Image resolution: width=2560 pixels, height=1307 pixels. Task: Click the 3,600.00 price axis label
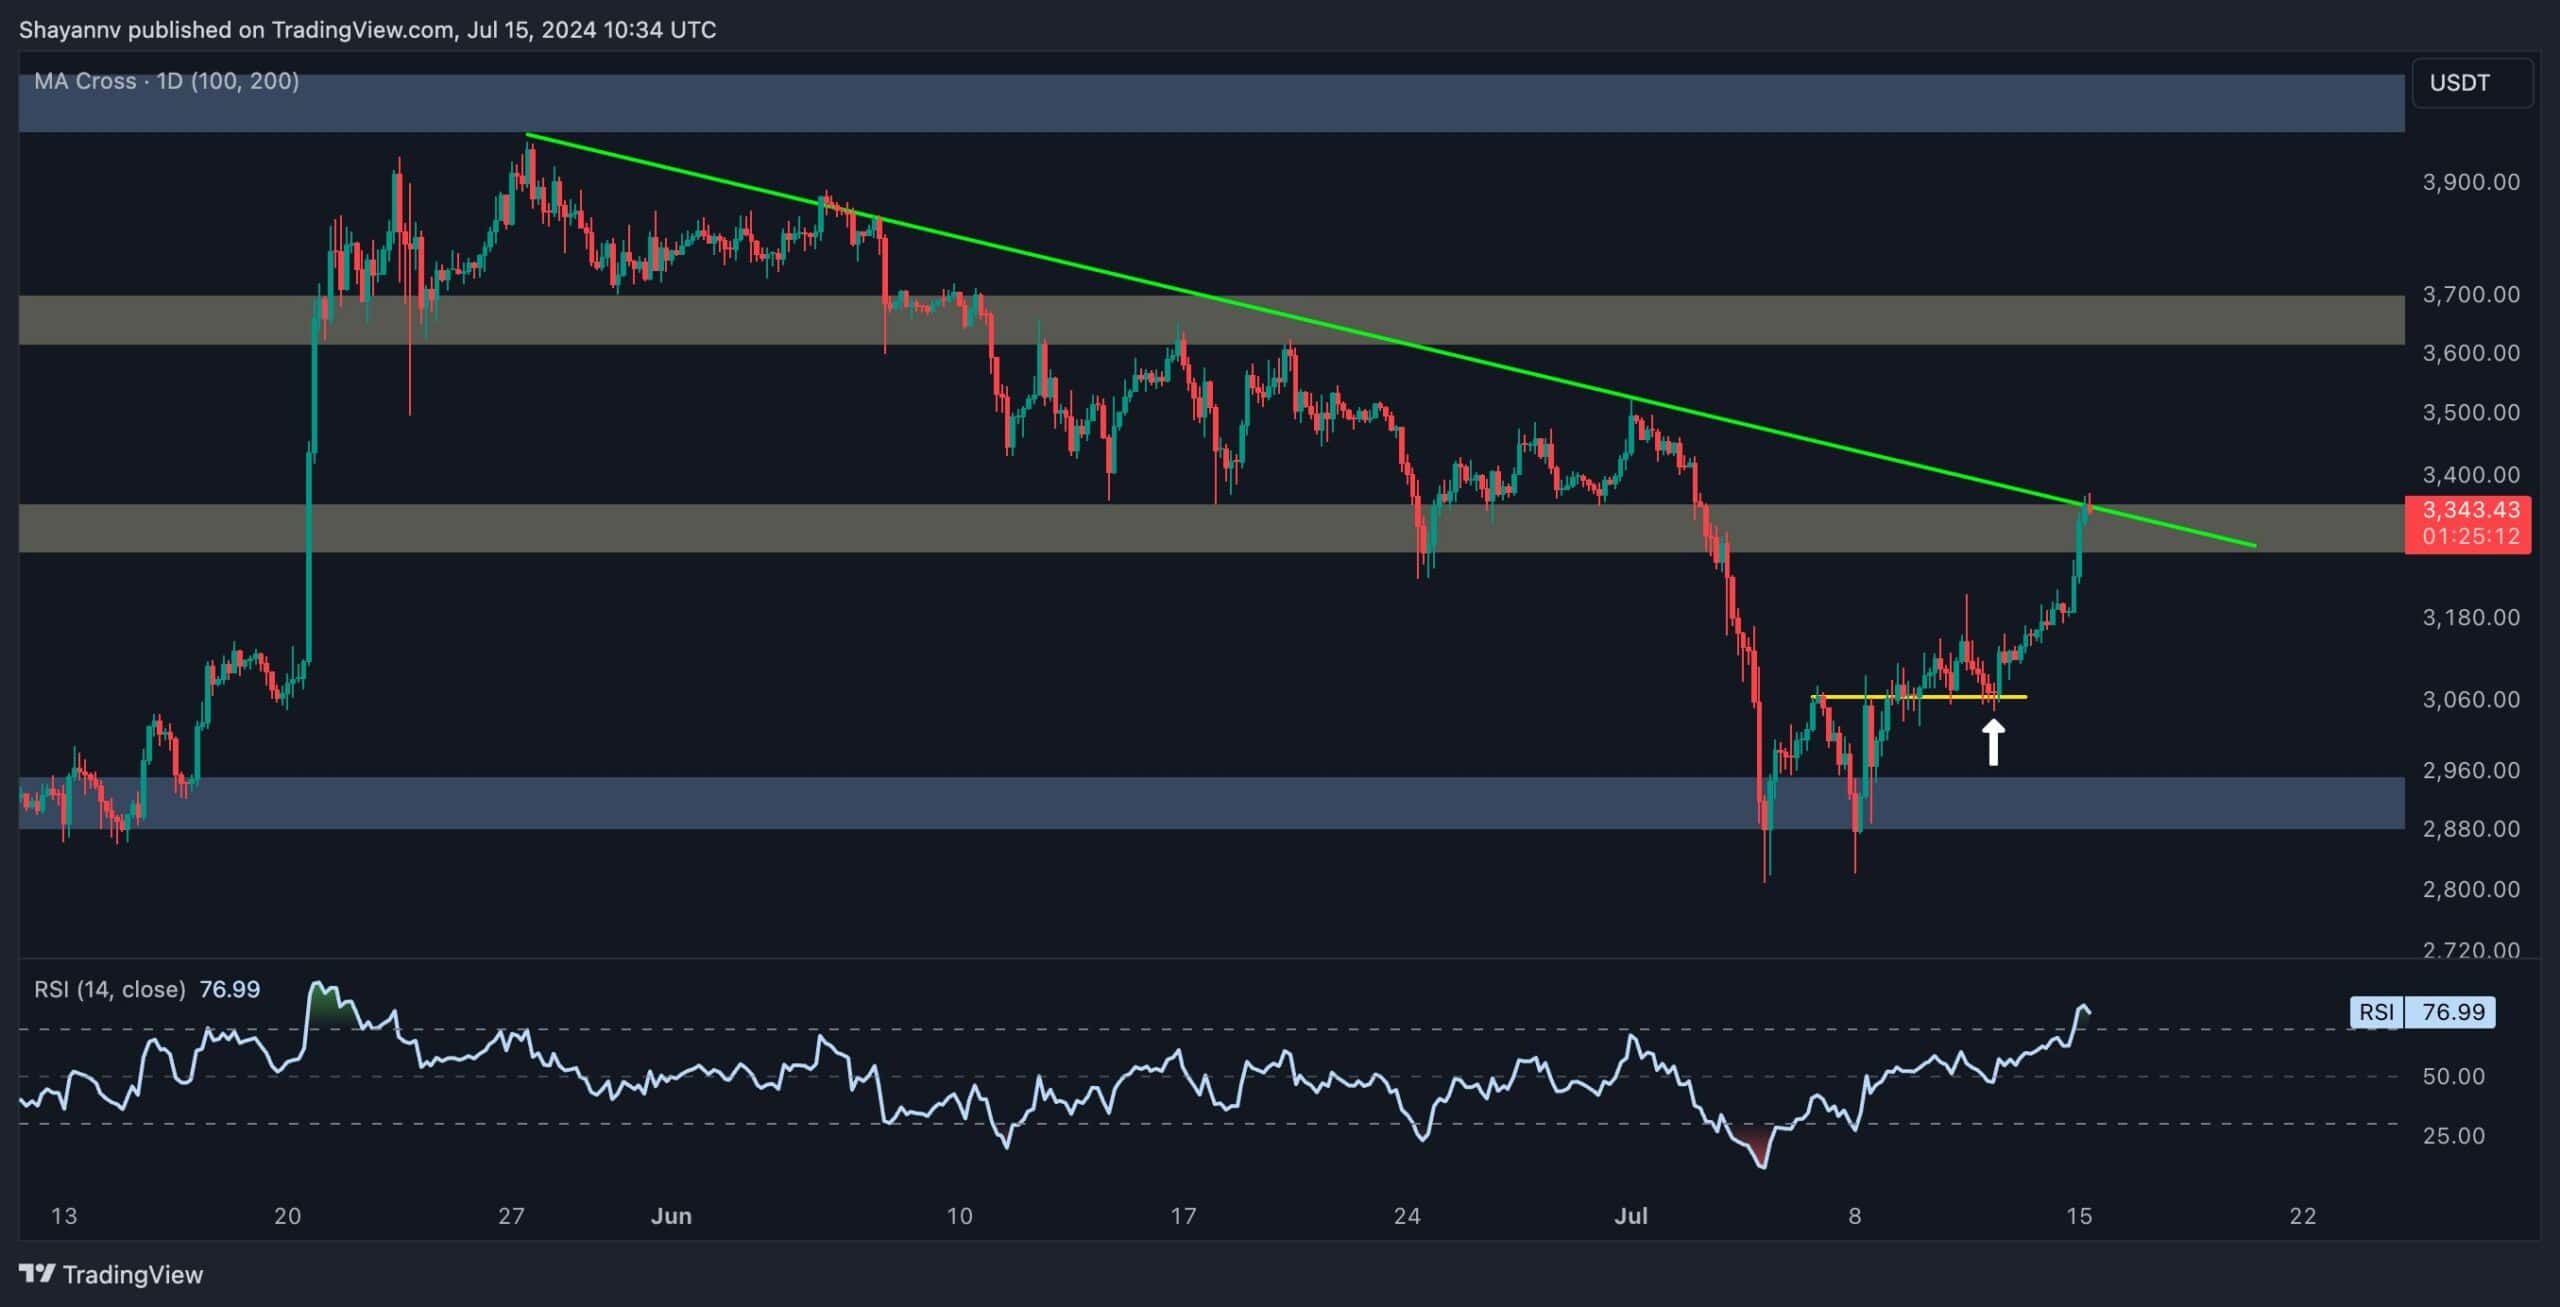(2471, 352)
